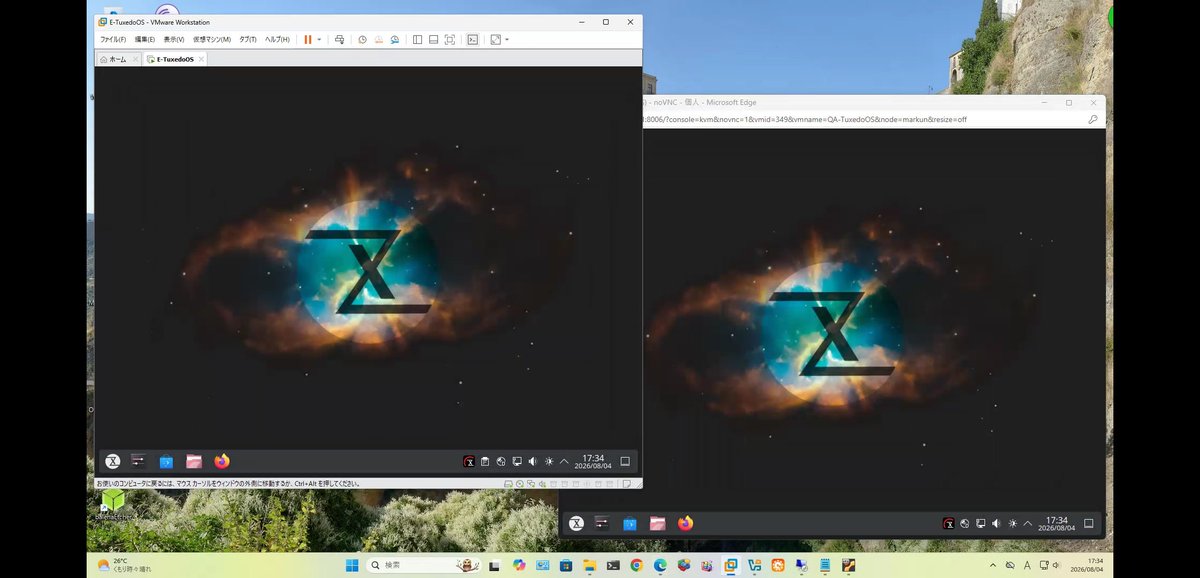The image size is (1200, 578).
Task: Open ファイル(F) menu in VMware Workstation
Action: [112, 39]
